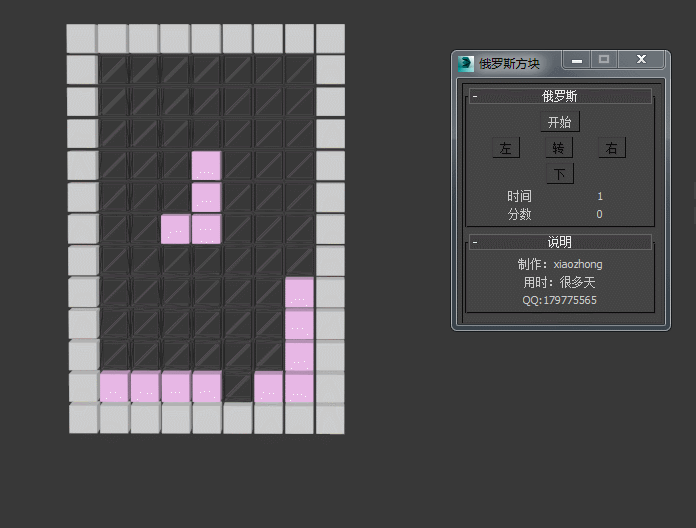The image size is (696, 528).
Task: Click the 时间 value display
Action: tap(600, 197)
